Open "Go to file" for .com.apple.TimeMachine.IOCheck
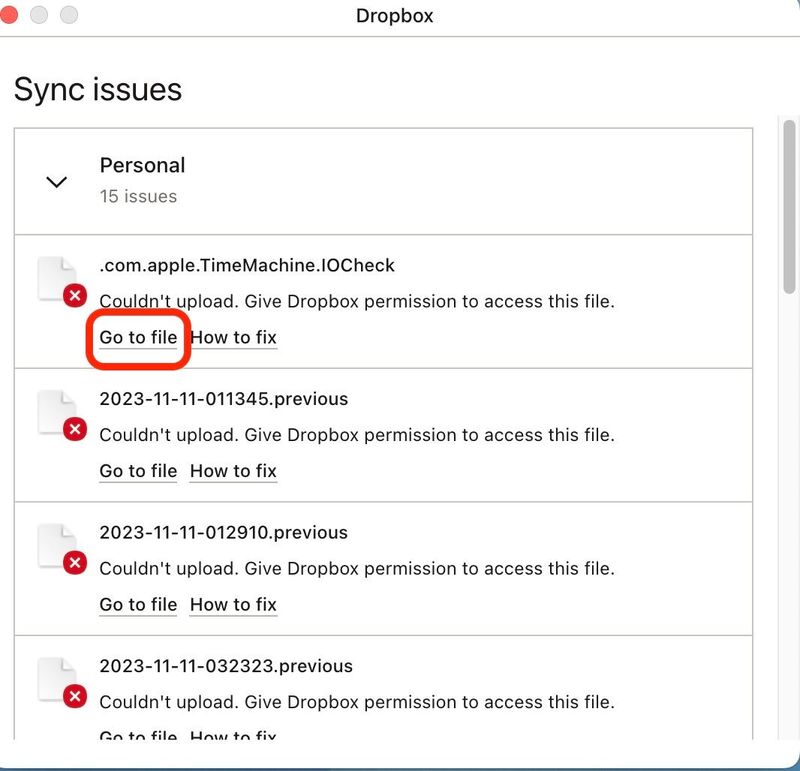 [x=137, y=338]
